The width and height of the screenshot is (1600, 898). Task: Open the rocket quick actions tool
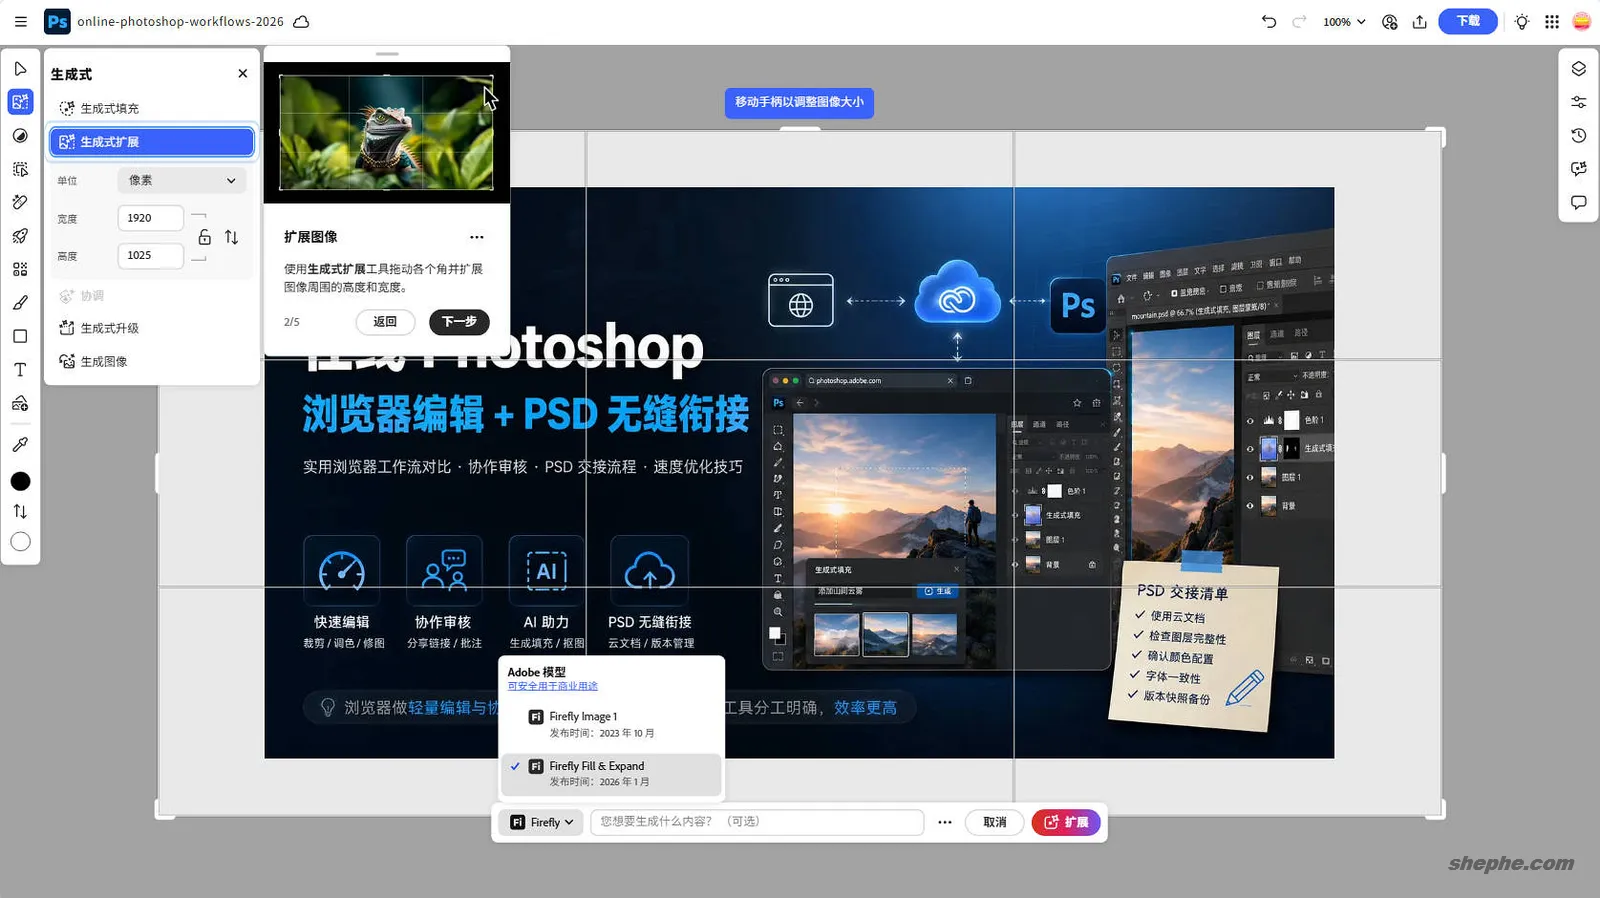tap(20, 236)
